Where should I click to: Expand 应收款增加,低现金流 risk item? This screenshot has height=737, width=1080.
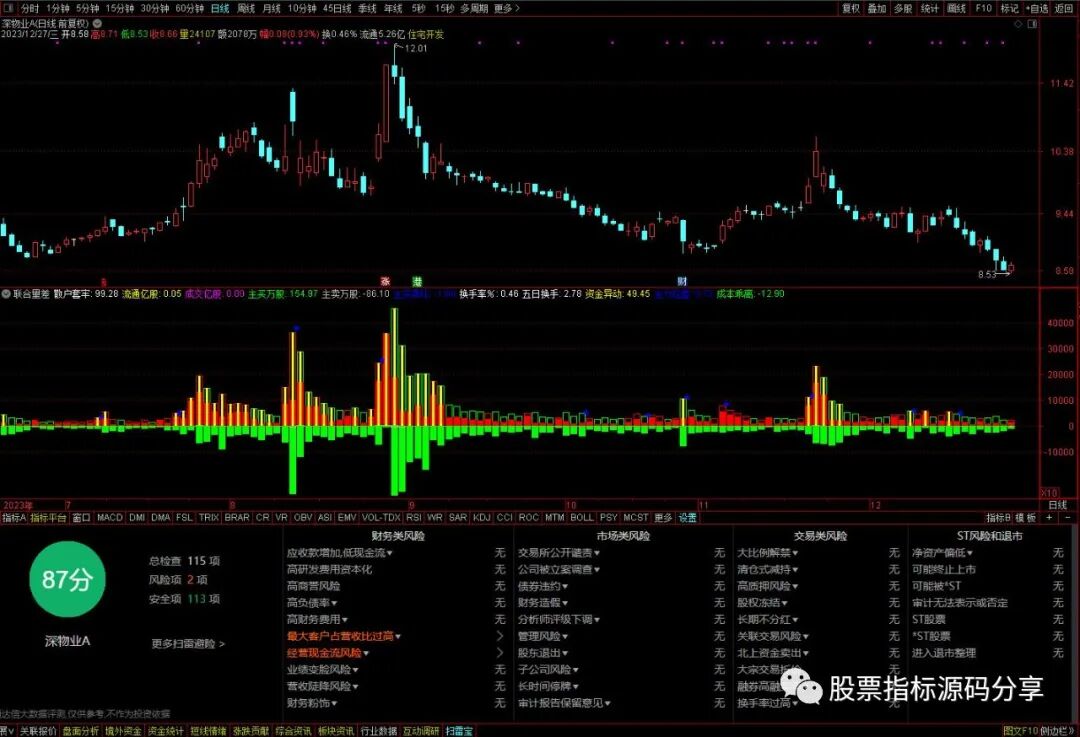[339, 552]
